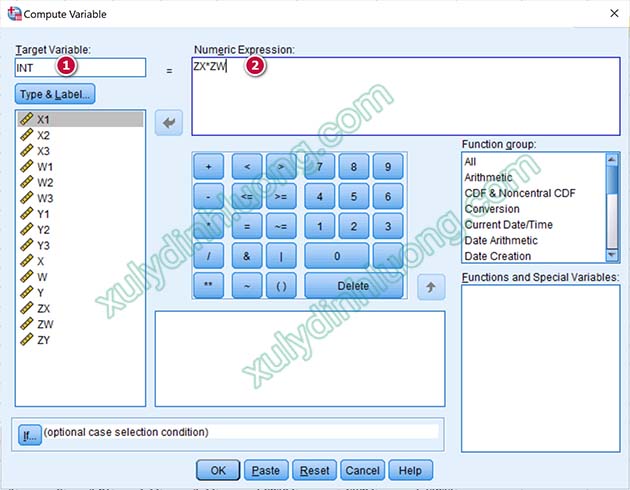Click the vertical bar OR key
630x490 pixels.
coord(281,255)
